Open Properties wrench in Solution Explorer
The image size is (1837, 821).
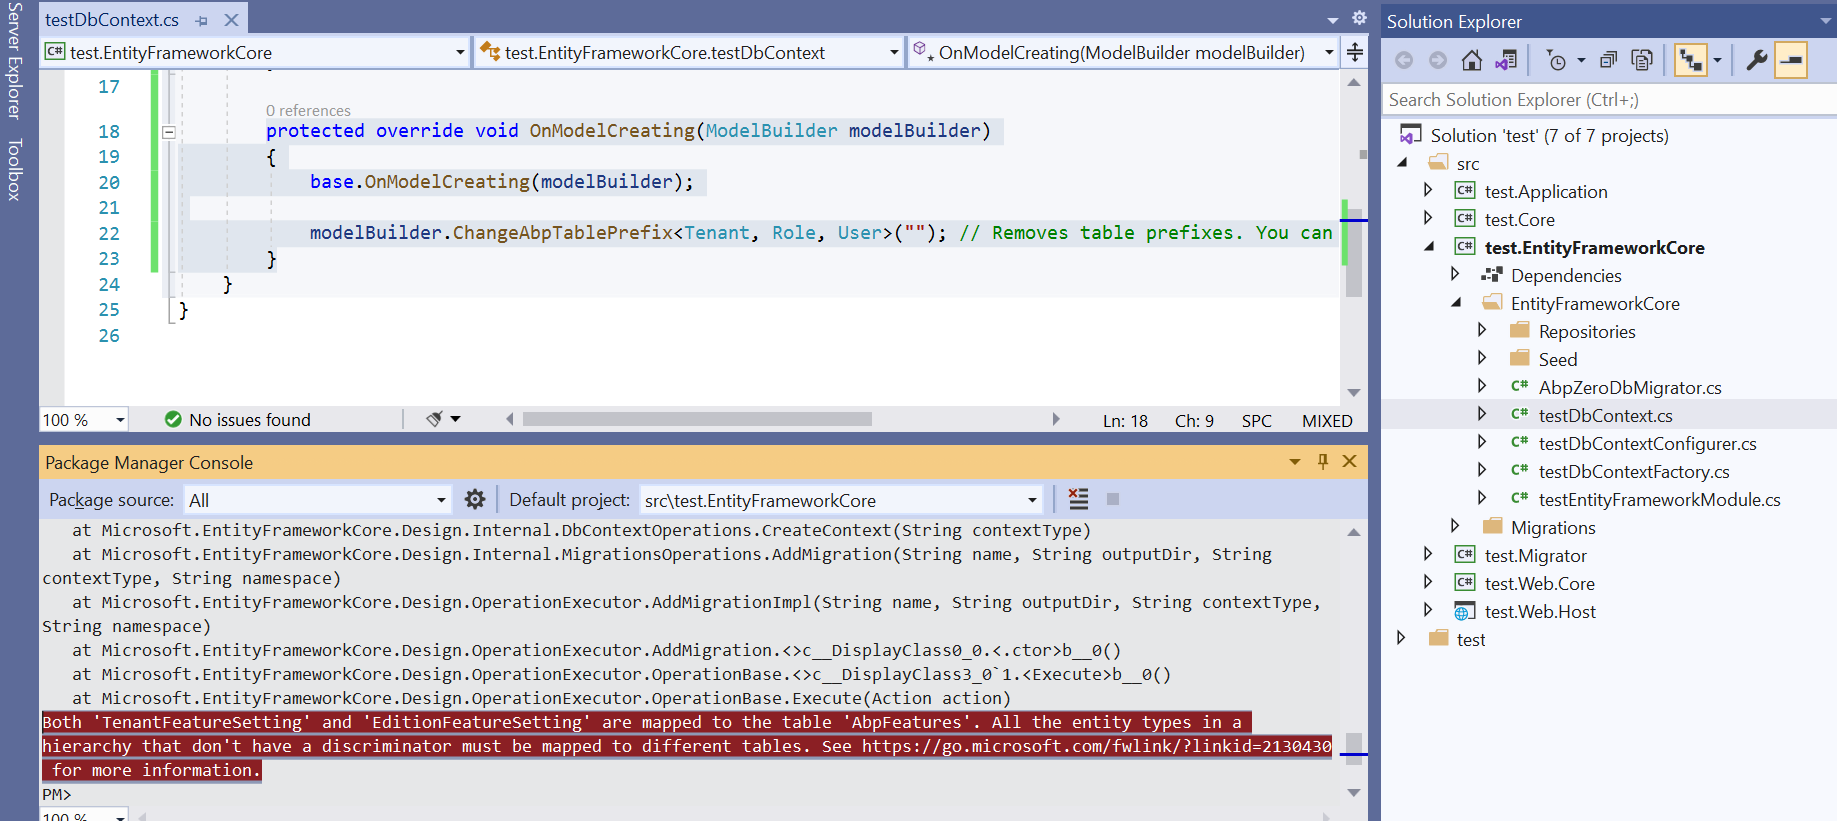tap(1756, 61)
